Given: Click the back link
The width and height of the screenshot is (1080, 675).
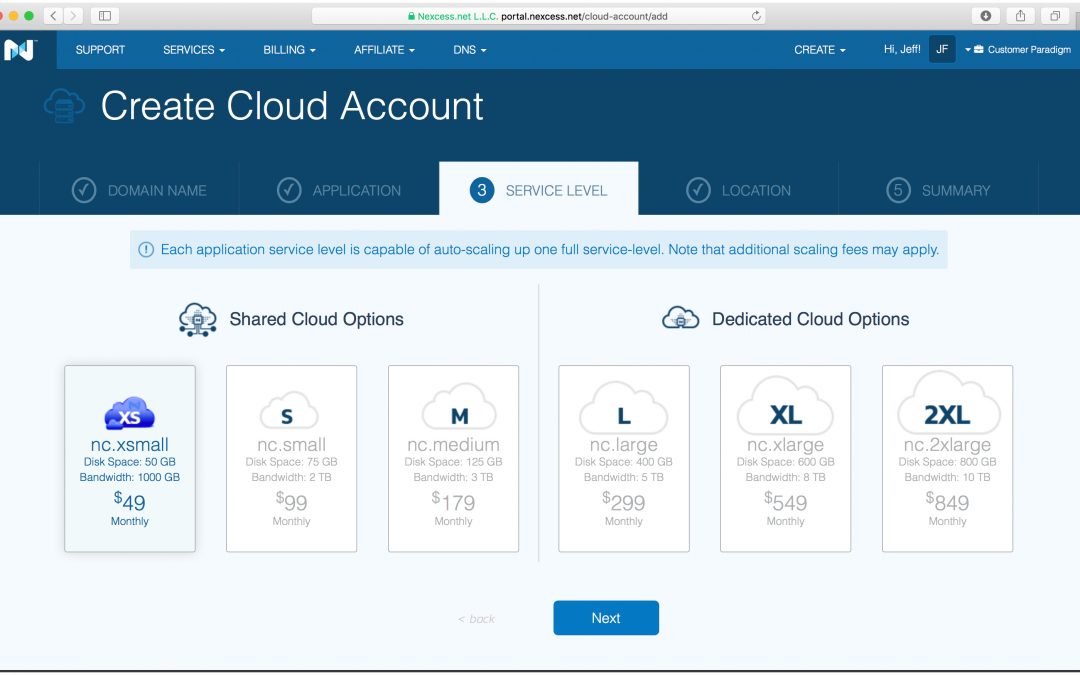Looking at the screenshot, I should coord(477,619).
